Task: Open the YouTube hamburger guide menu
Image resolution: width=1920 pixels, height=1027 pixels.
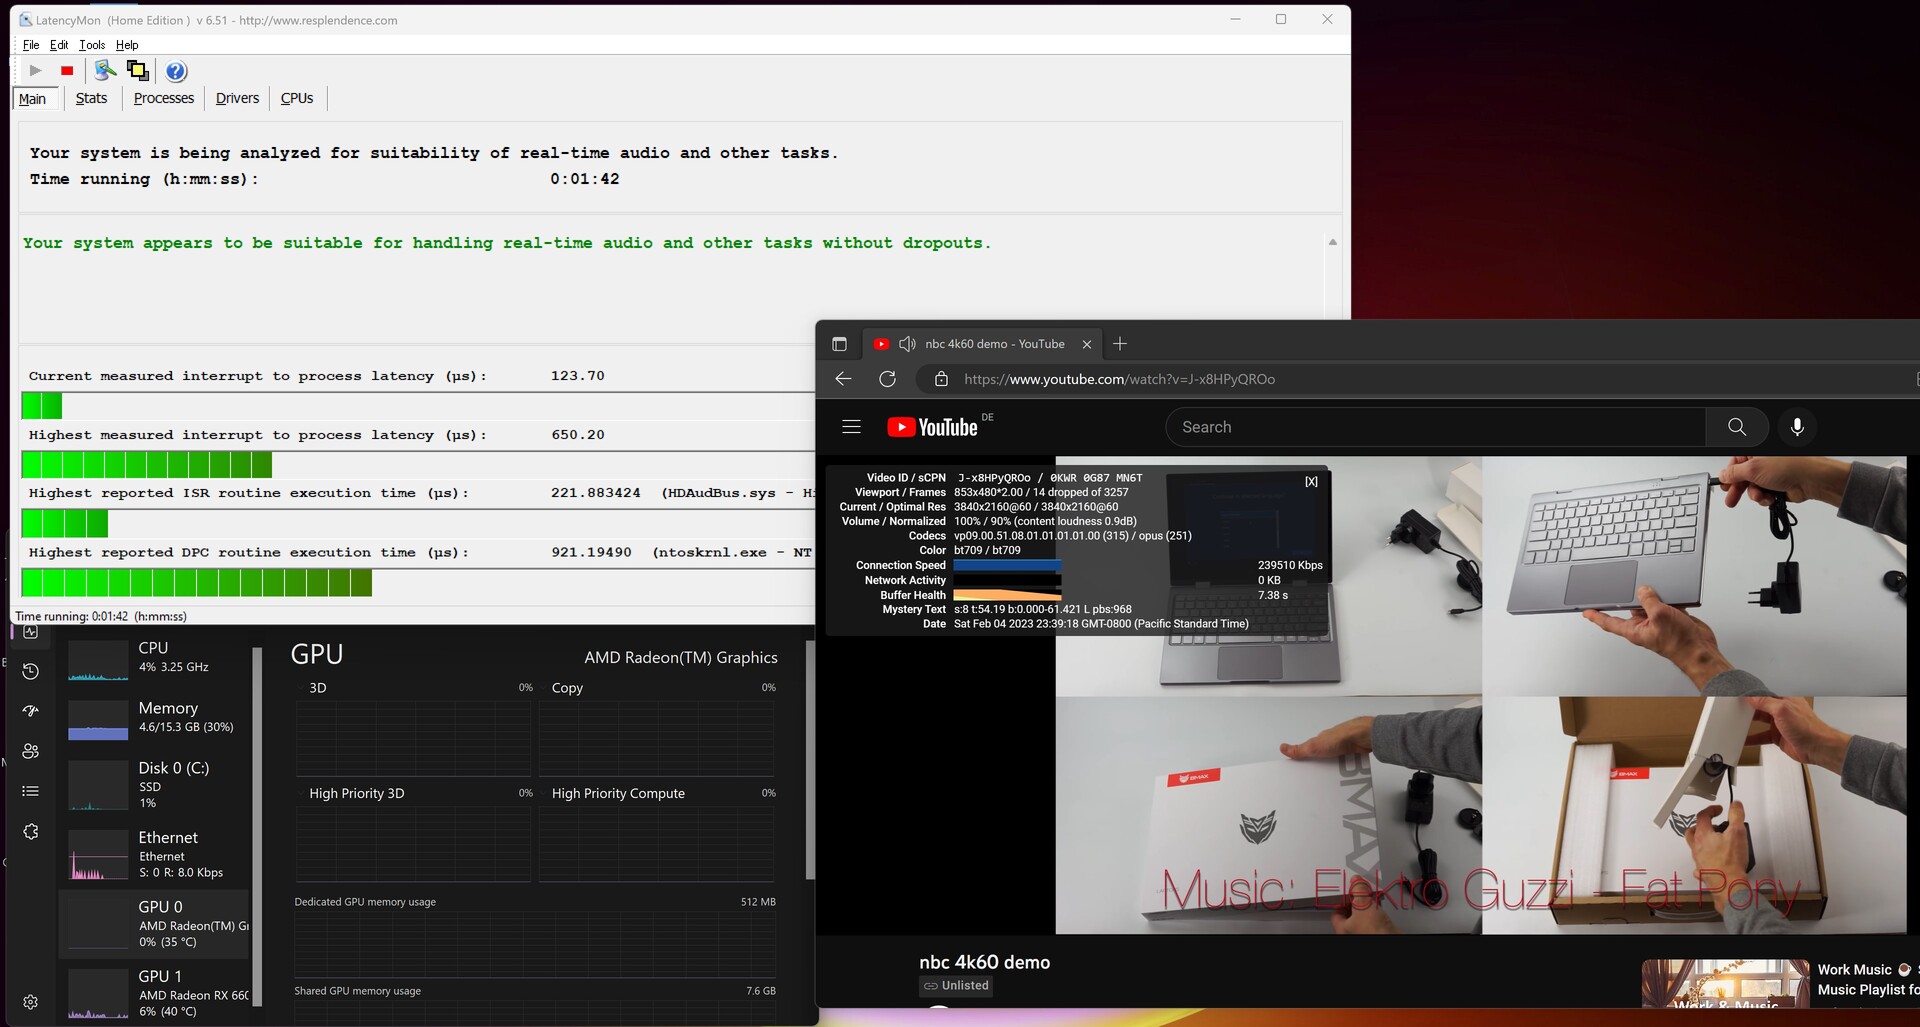Action: [x=851, y=427]
